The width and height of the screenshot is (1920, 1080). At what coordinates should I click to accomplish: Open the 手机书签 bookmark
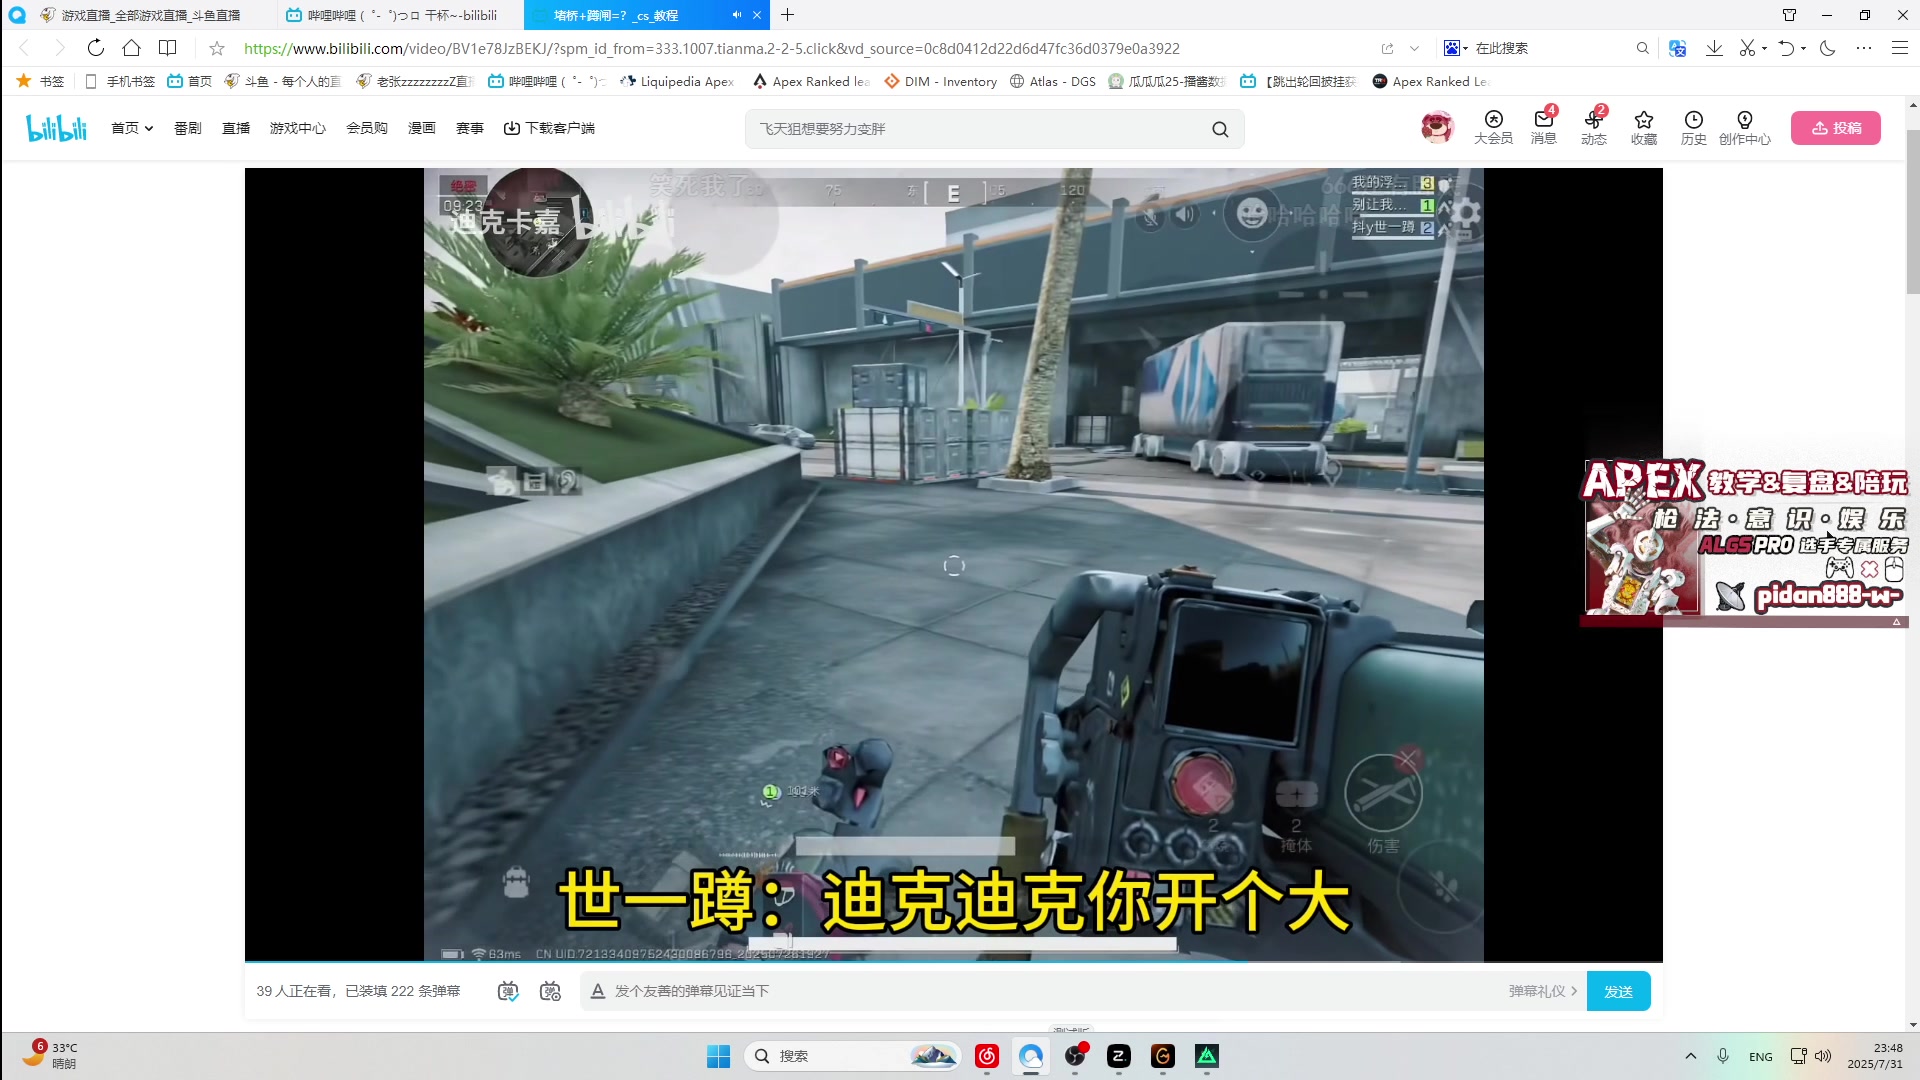(x=120, y=81)
